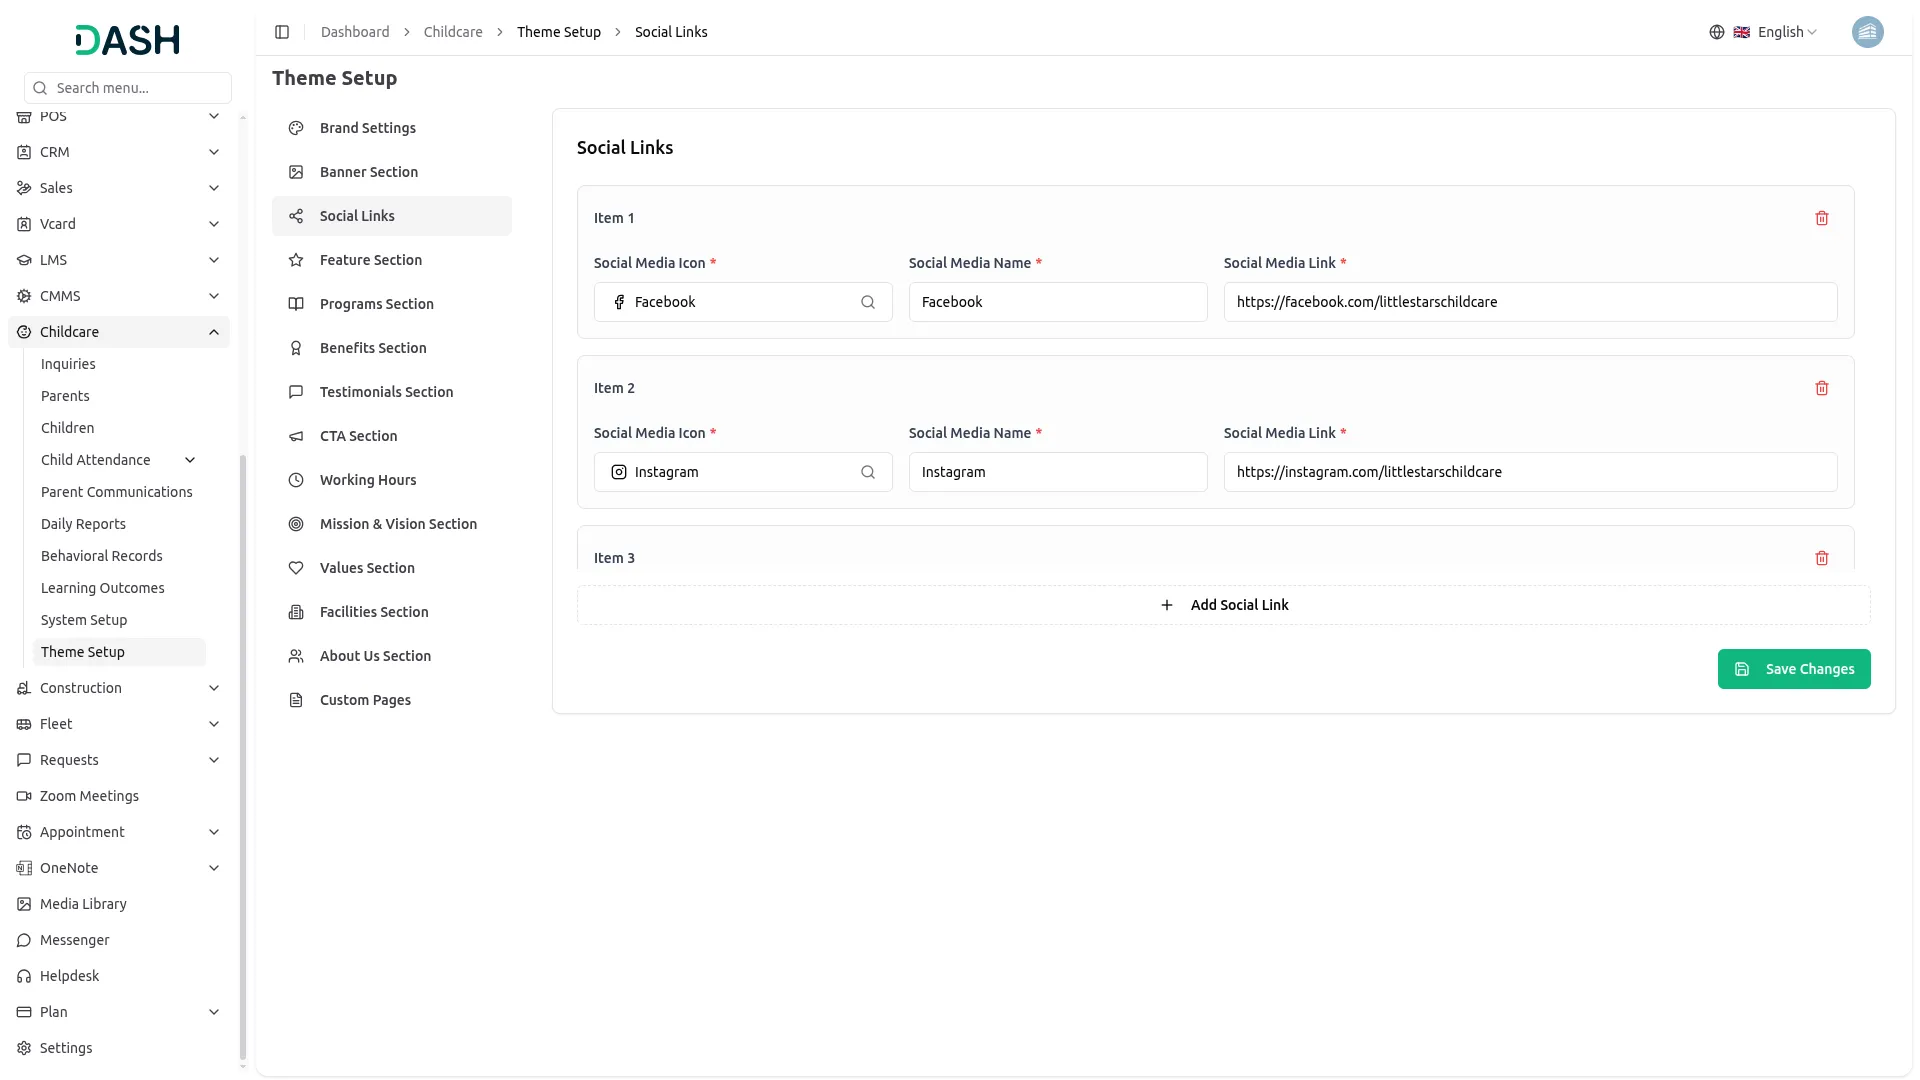
Task: Toggle the sidebar panel icon next to Dashboard
Action: (282, 32)
